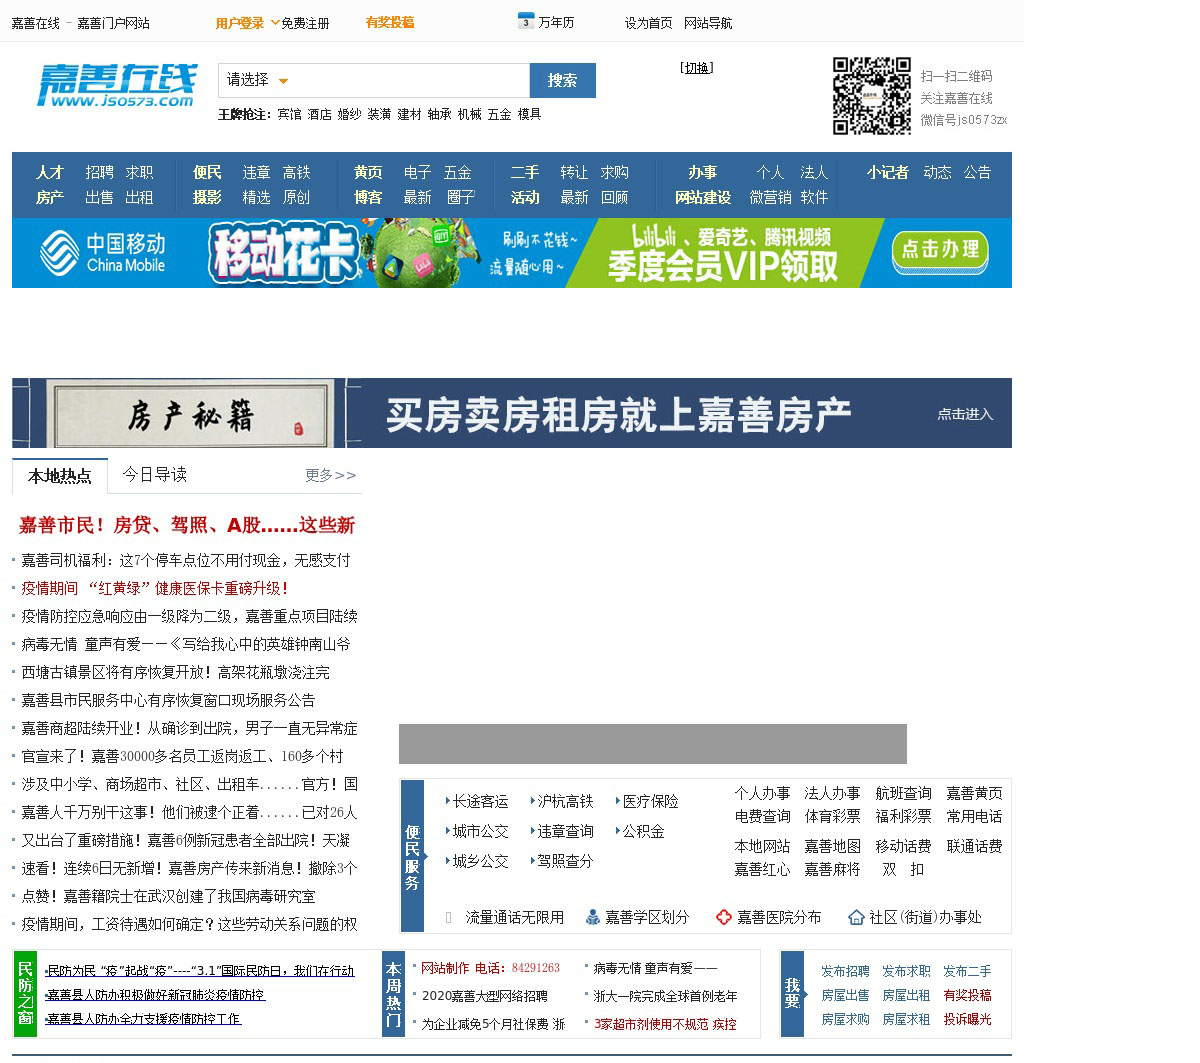Open news 嘉善县市民服务中心有序恢复窗口
This screenshot has height=1063, width=1200.
tap(168, 700)
